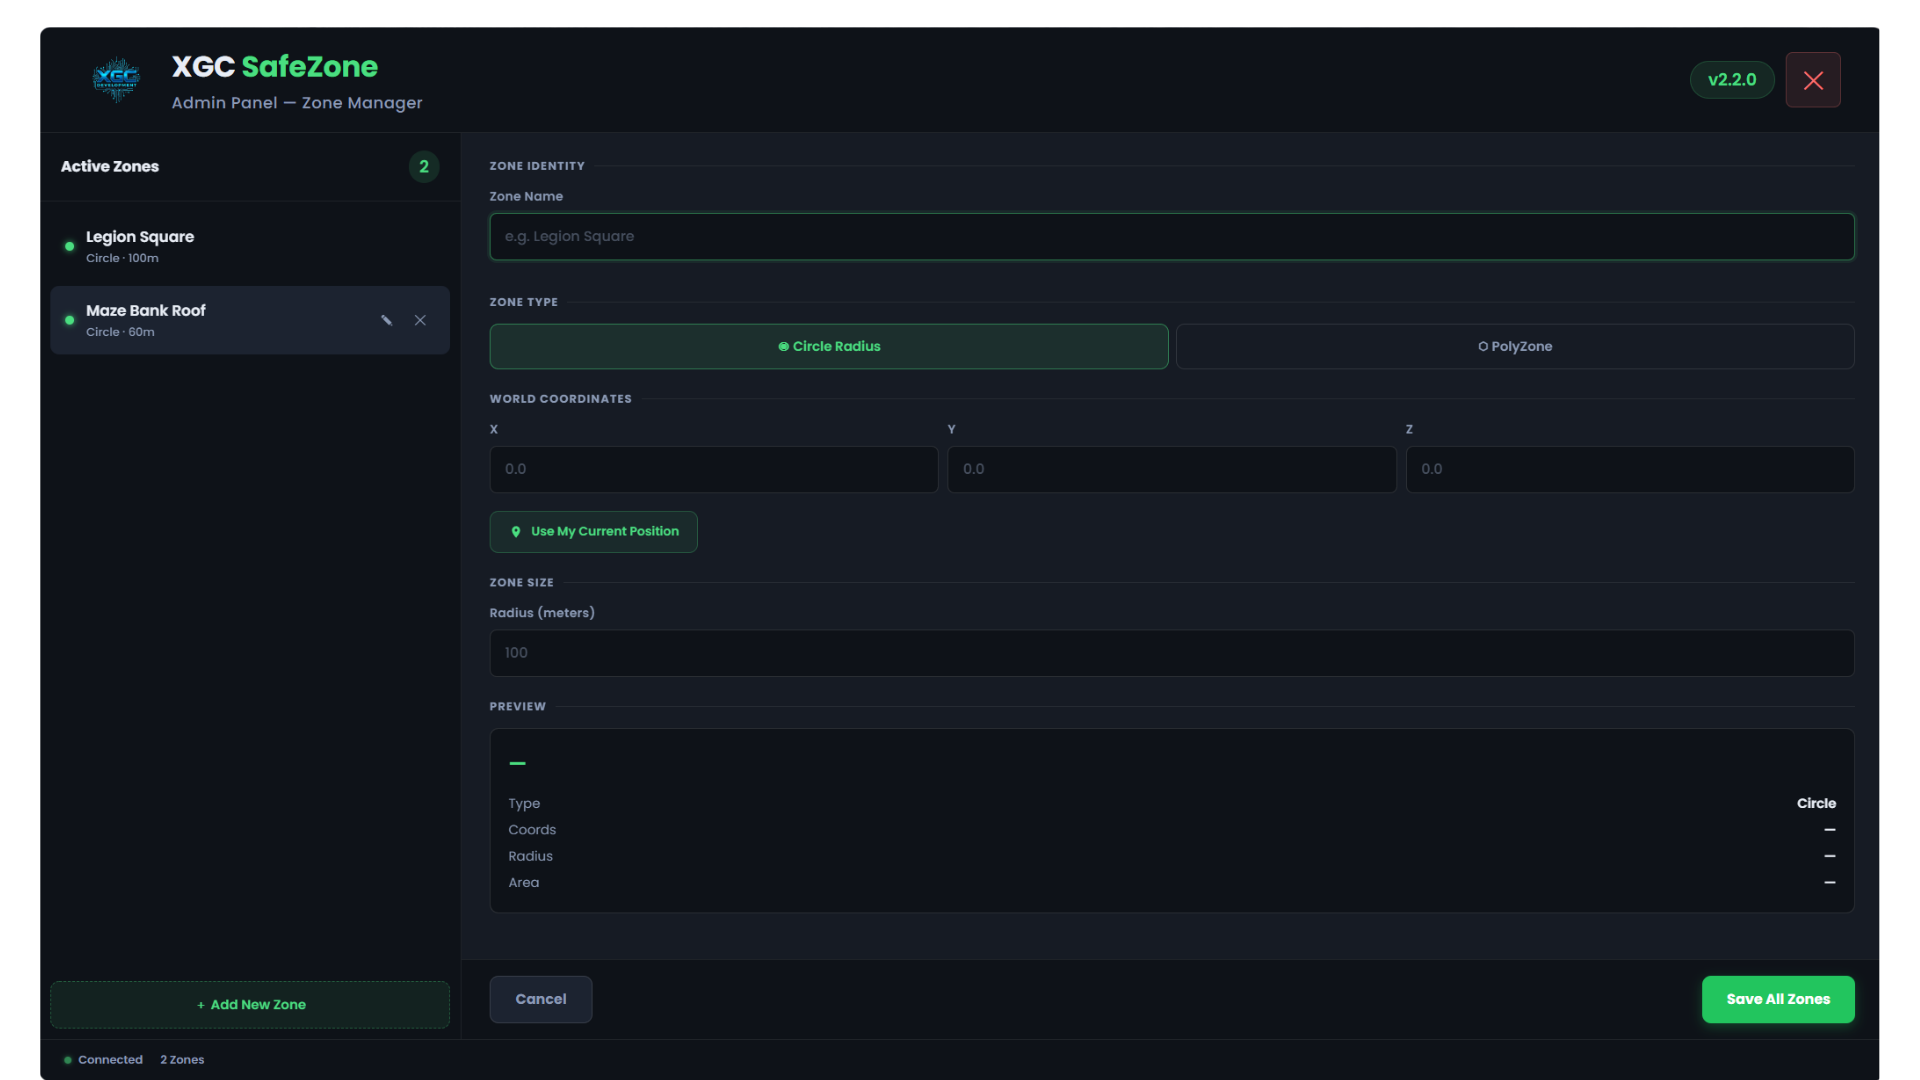Screen dimensions: 1920x1080
Task: Click the '2 Zones' status text
Action: 182,1060
